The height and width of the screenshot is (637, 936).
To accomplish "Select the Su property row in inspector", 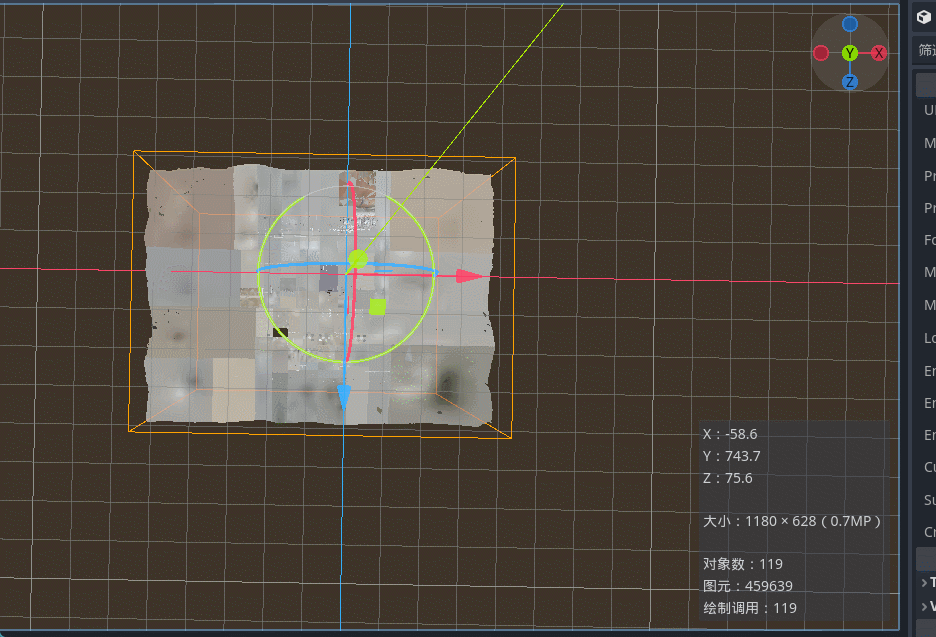I will coord(929,499).
